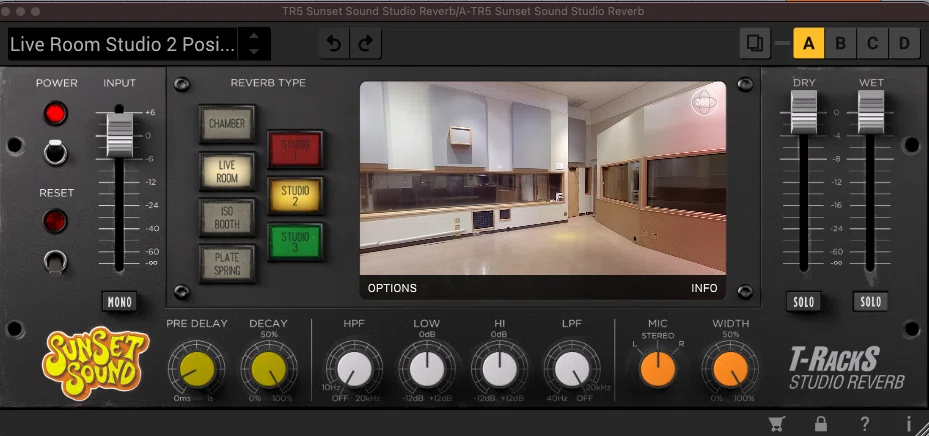
Task: Click the DECAY knob
Action: 269,369
